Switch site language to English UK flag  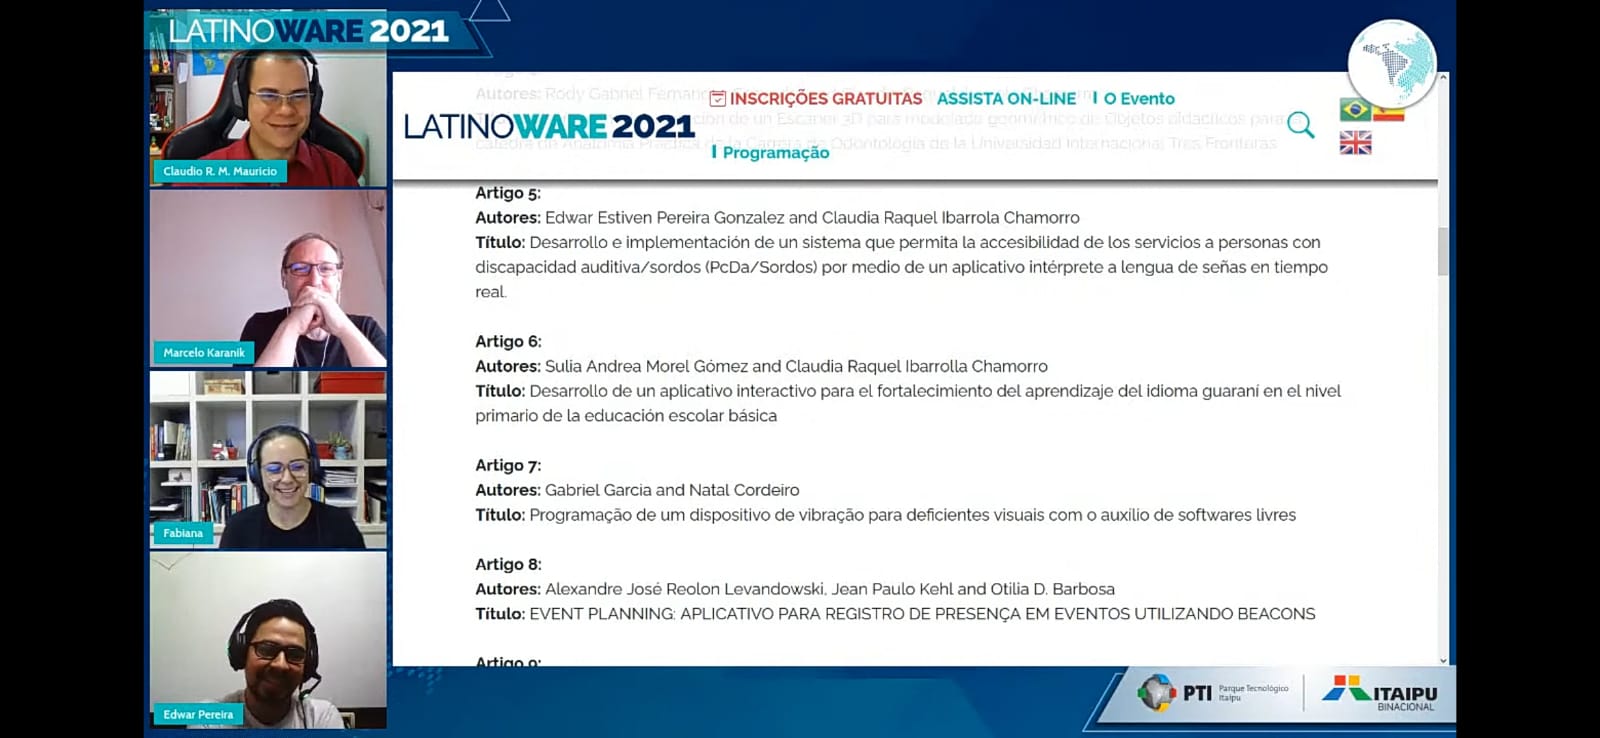(1355, 143)
